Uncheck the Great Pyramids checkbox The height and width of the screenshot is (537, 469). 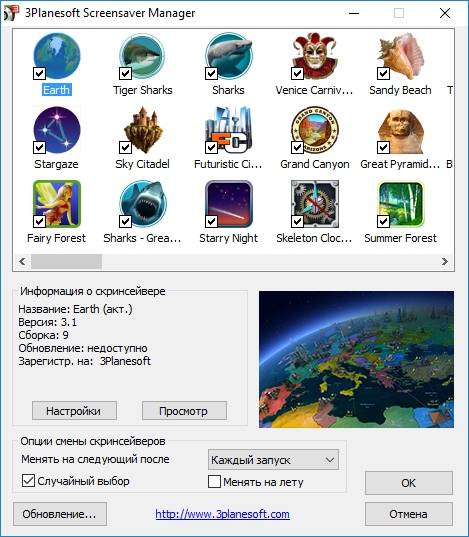click(383, 147)
